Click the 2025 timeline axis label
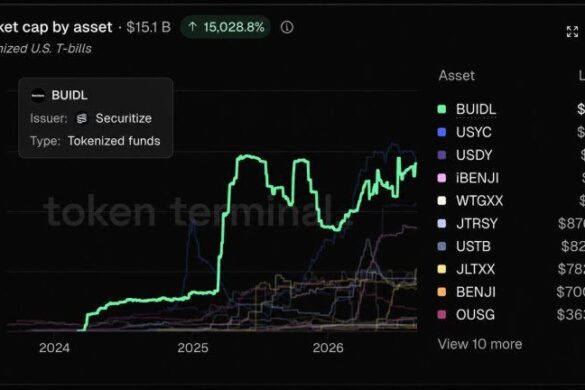The height and width of the screenshot is (390, 585). pos(193,348)
